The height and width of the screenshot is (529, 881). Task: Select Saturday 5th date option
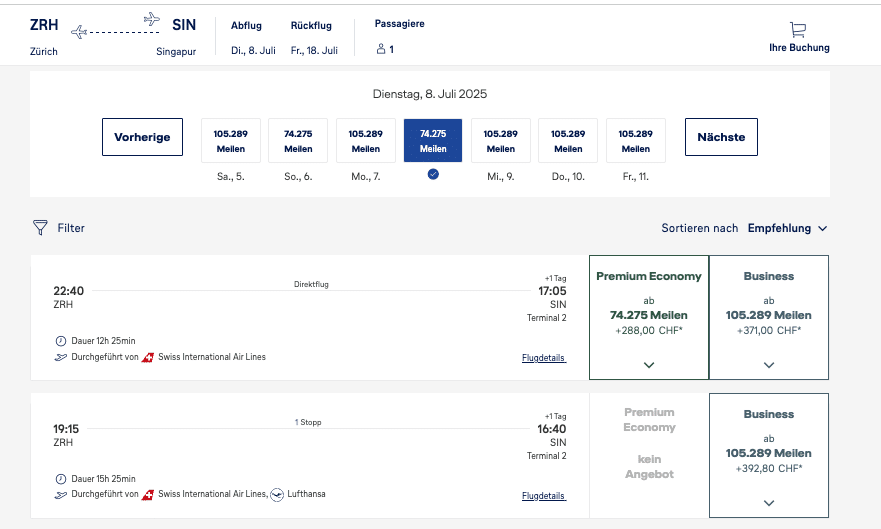[x=230, y=141]
